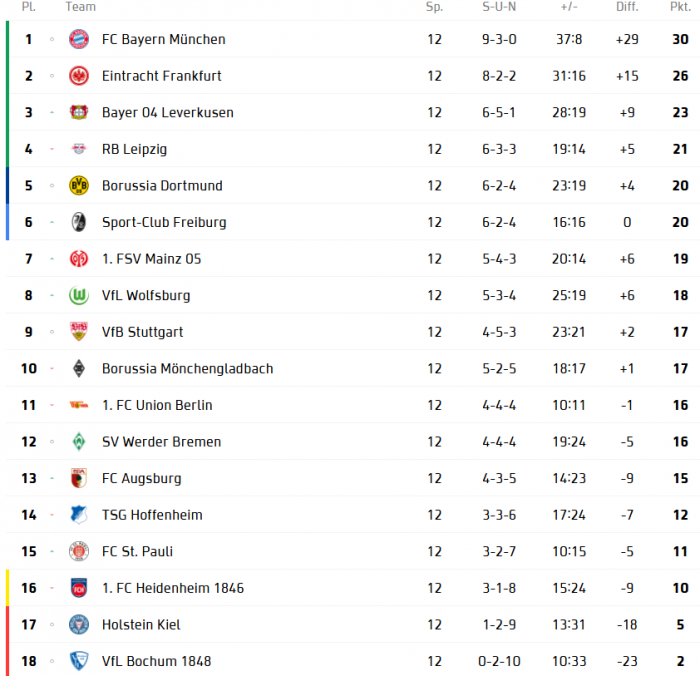Open the Sport-Club Freiburg team page
The height and width of the screenshot is (676, 700).
(x=164, y=222)
